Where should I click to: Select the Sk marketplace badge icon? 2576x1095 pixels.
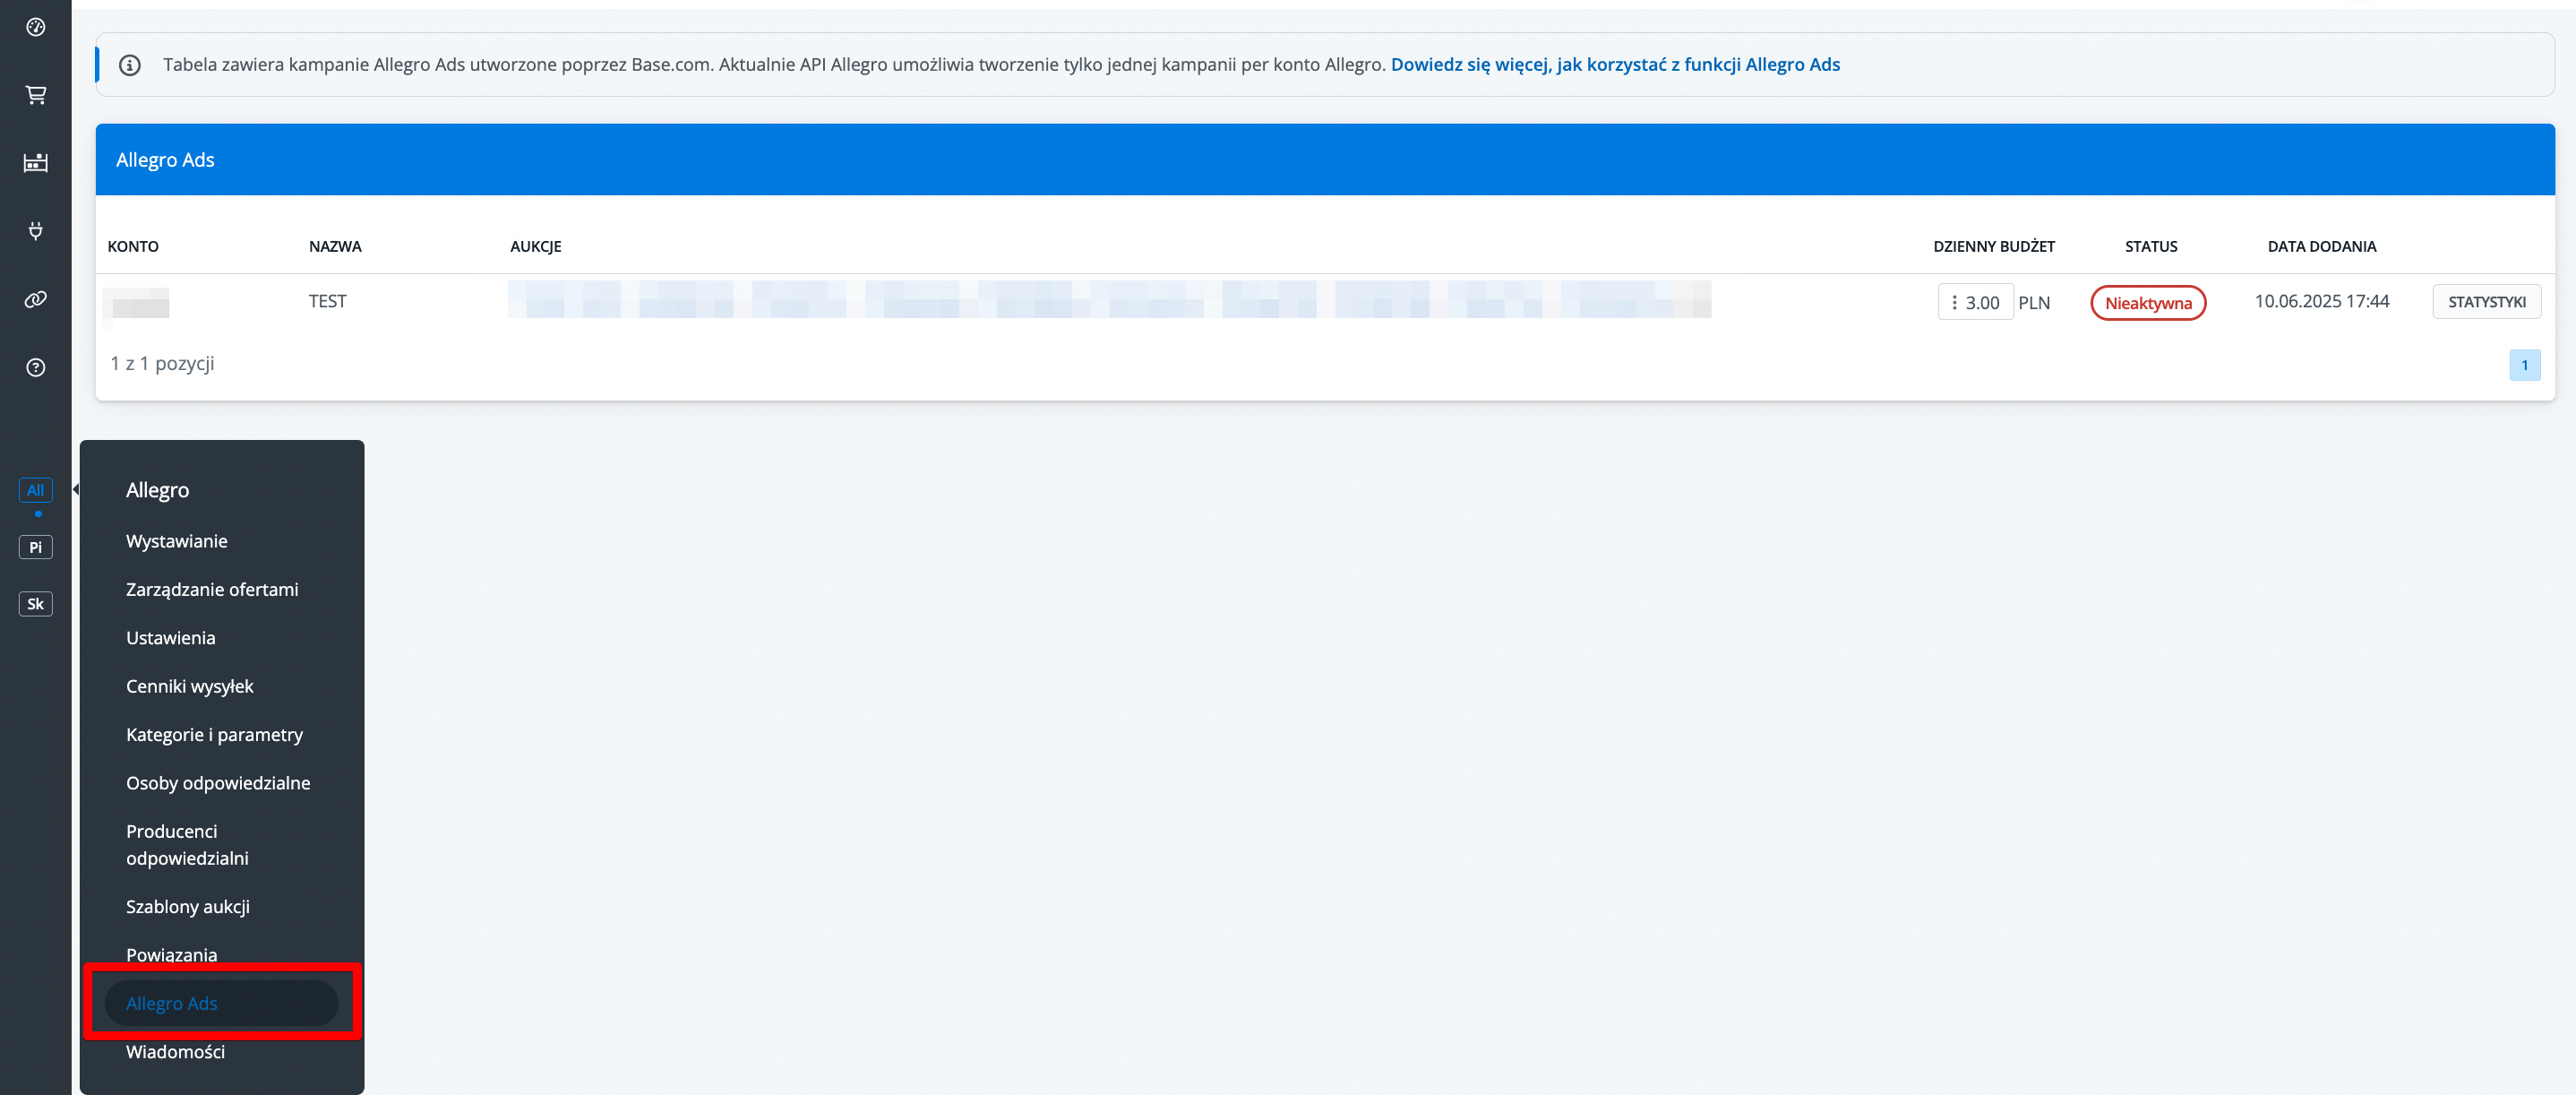(x=35, y=604)
